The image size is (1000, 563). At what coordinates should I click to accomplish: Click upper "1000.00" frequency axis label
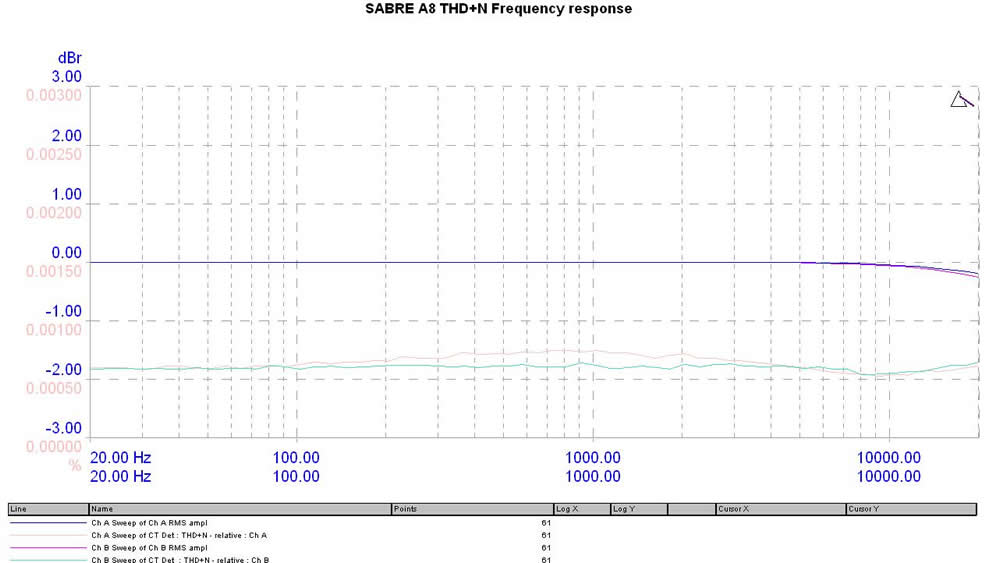592,458
